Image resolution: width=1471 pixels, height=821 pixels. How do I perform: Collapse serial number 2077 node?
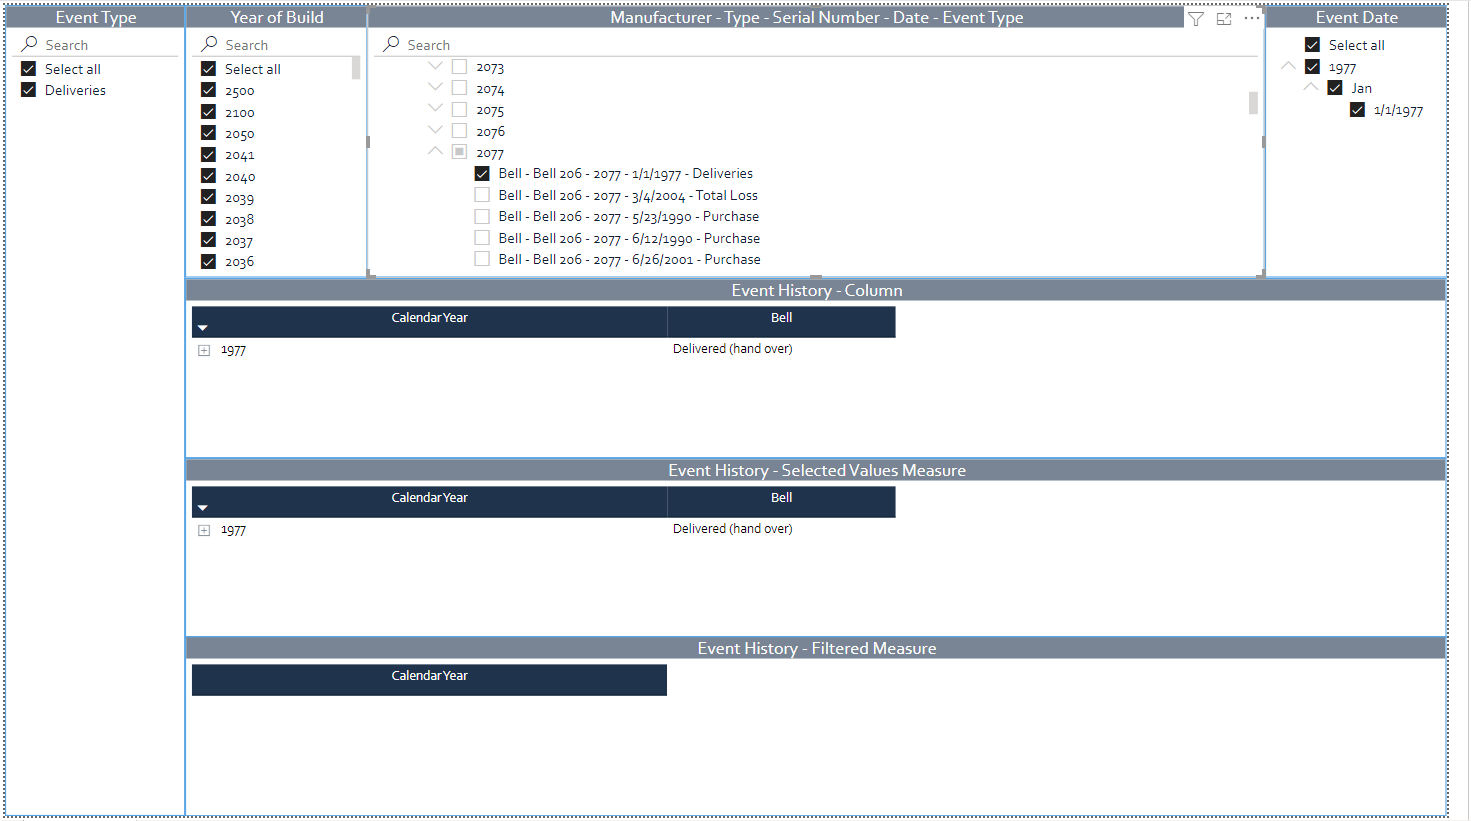point(435,151)
